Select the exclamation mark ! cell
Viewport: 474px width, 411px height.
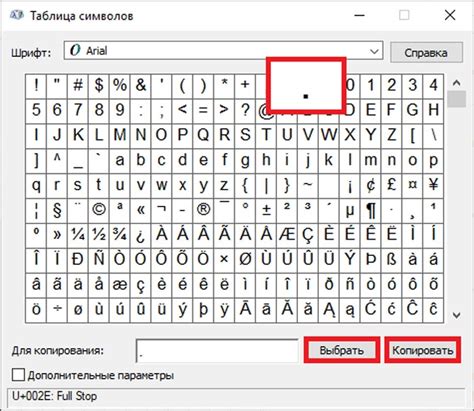(x=36, y=86)
